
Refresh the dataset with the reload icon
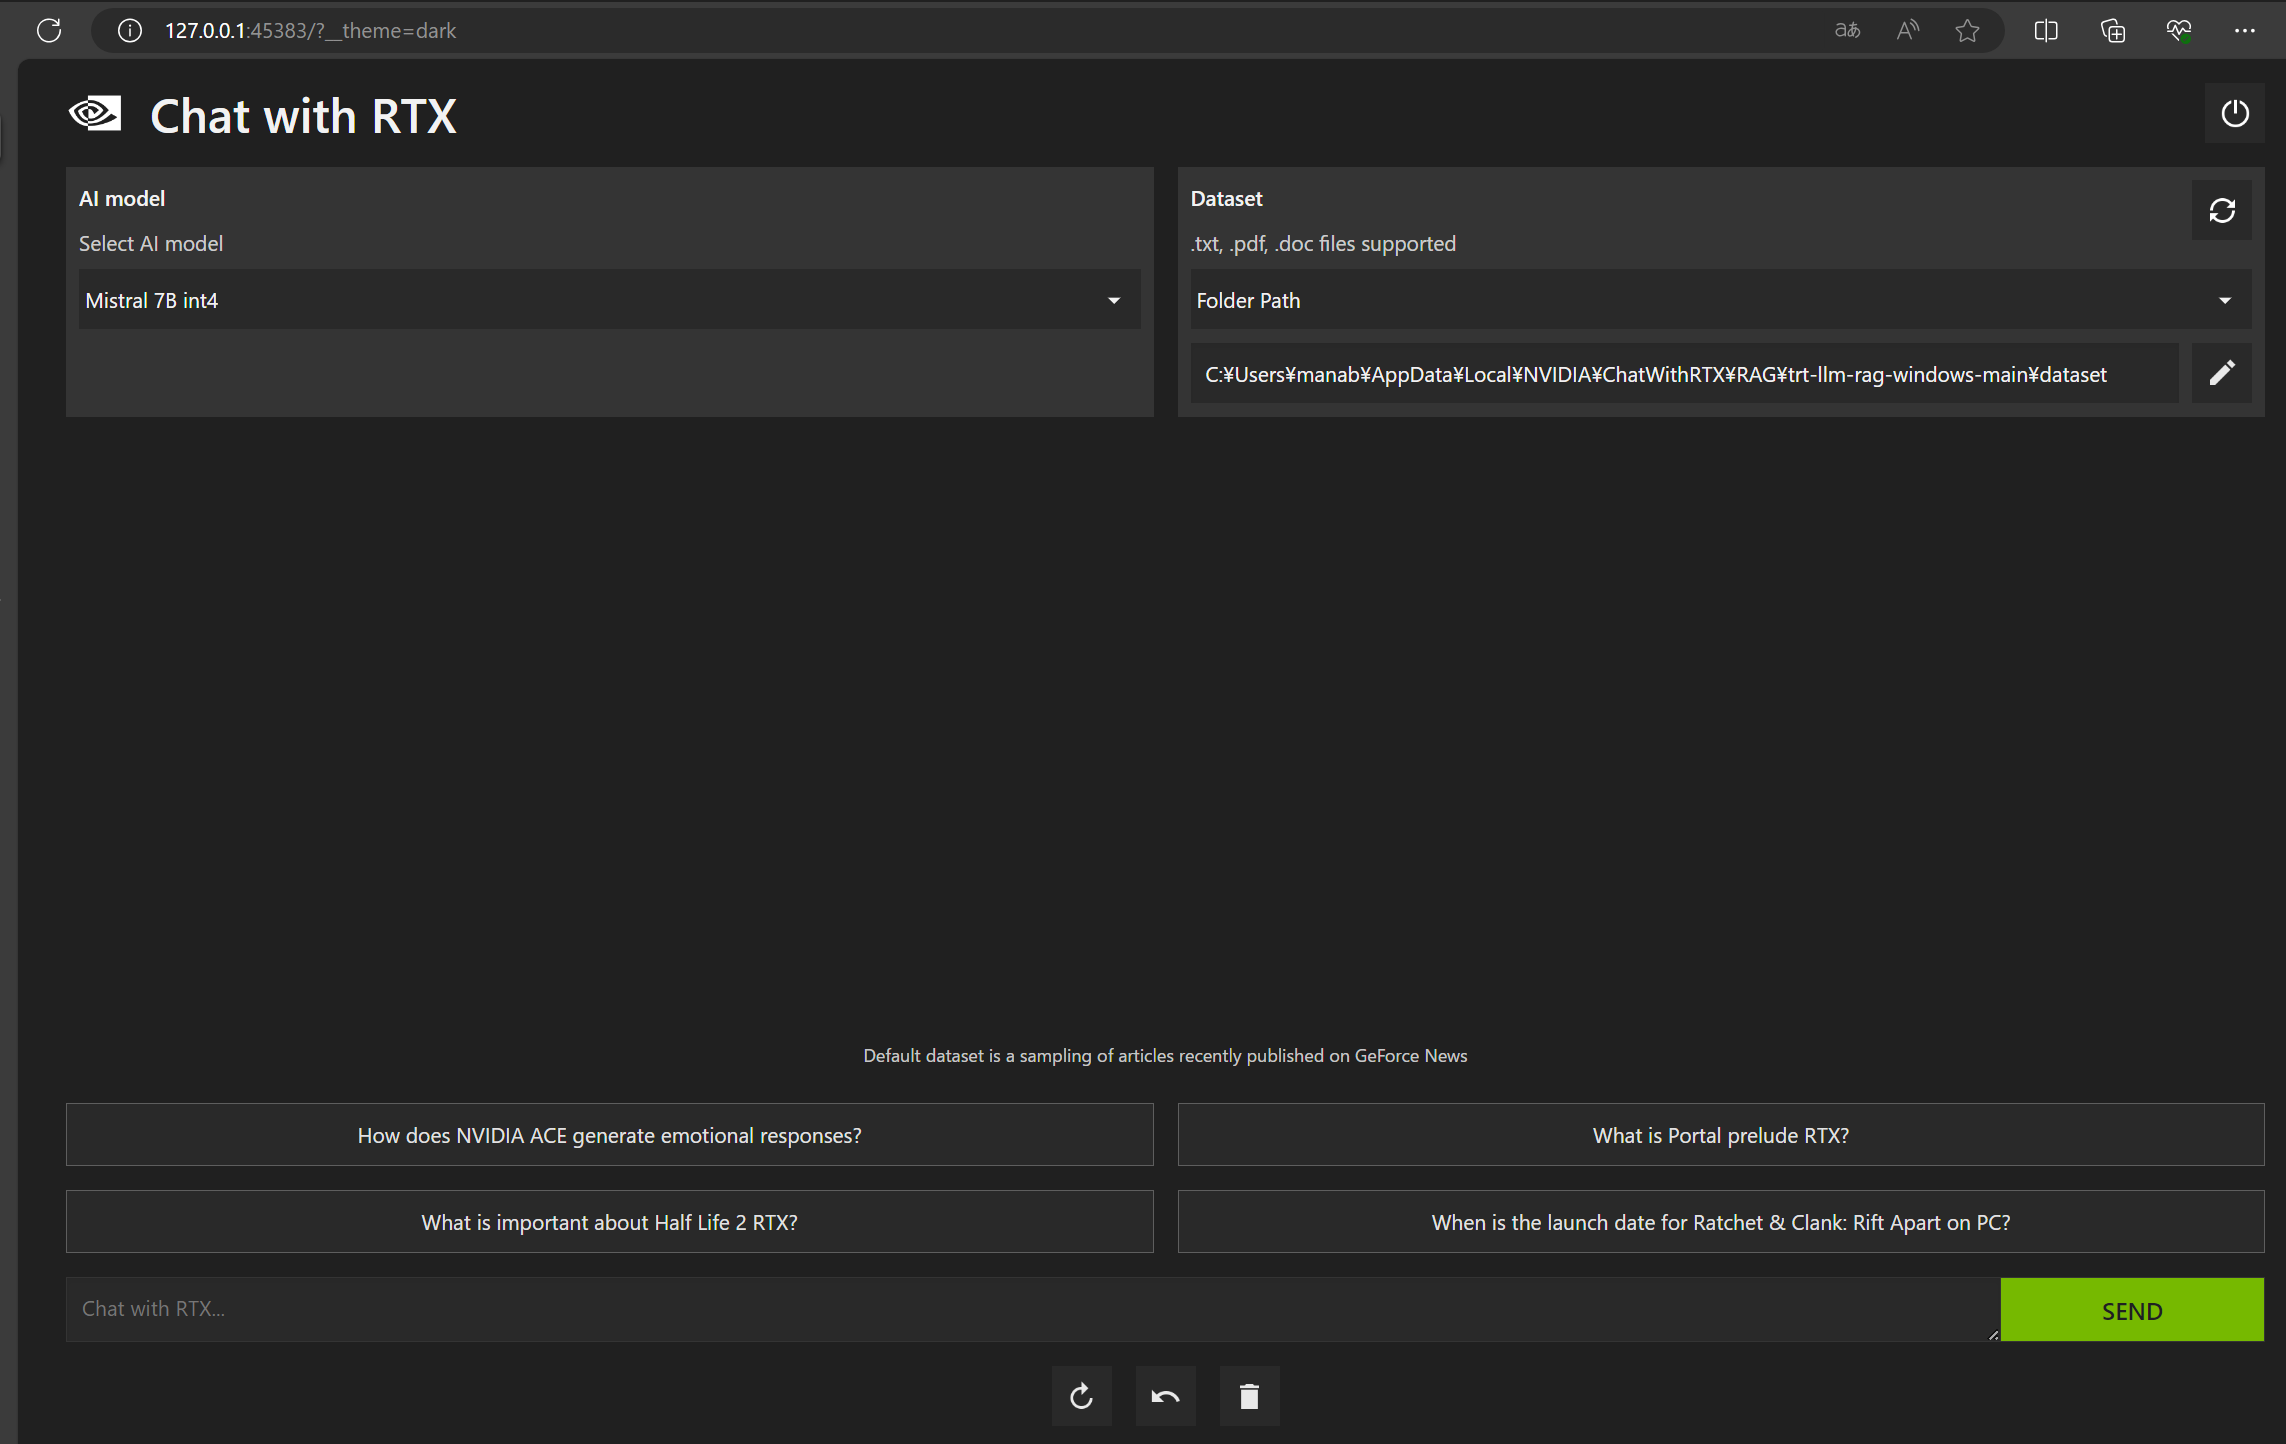point(2221,210)
